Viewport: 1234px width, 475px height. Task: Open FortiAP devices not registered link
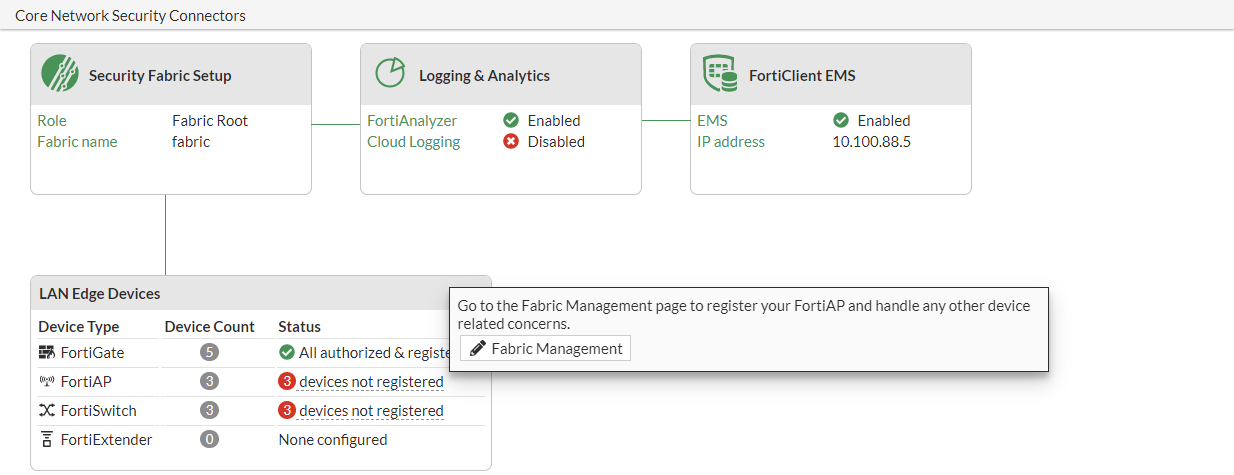(371, 381)
